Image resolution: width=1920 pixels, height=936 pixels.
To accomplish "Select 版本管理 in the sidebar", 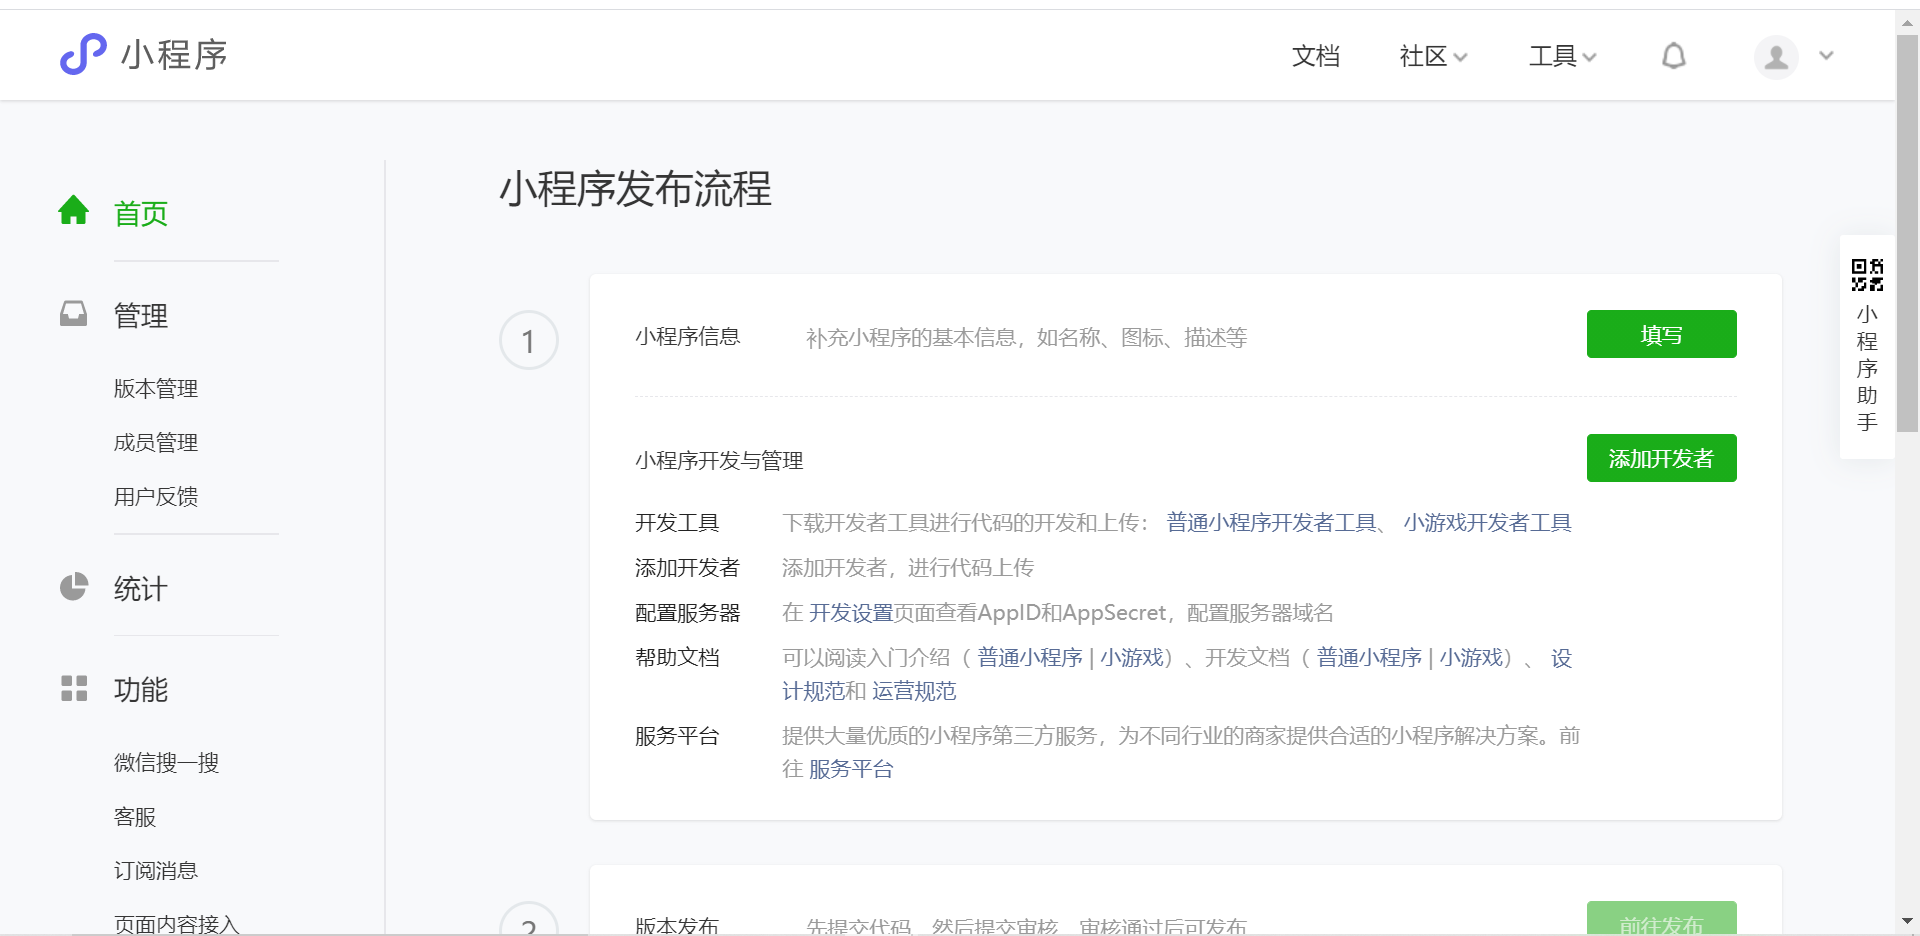I will tap(156, 388).
